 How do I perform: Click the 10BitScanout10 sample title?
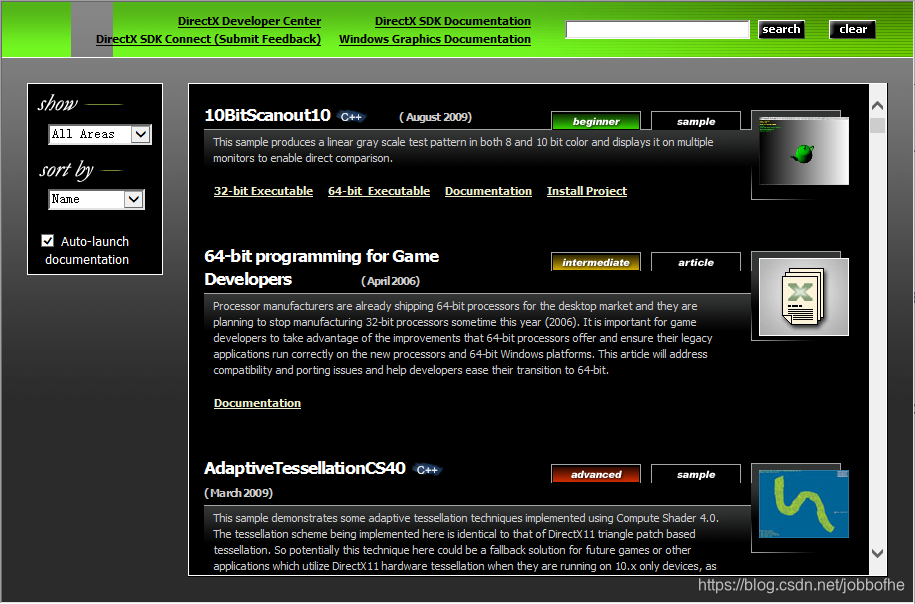click(x=268, y=115)
